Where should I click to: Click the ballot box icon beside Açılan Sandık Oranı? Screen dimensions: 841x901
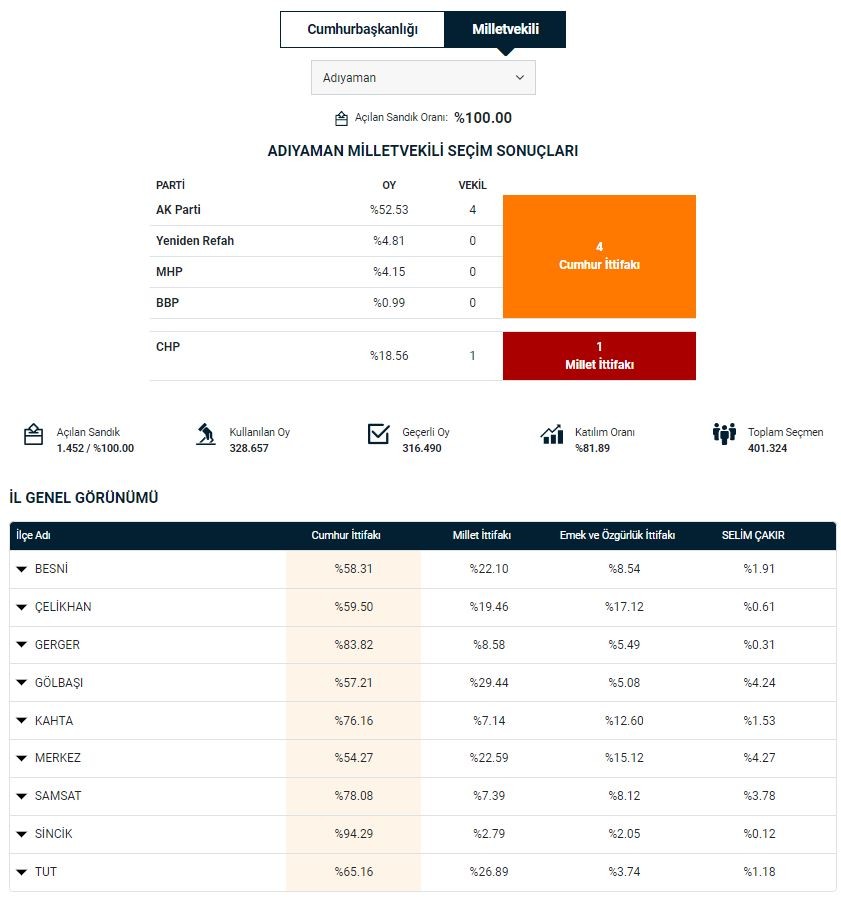coord(341,118)
